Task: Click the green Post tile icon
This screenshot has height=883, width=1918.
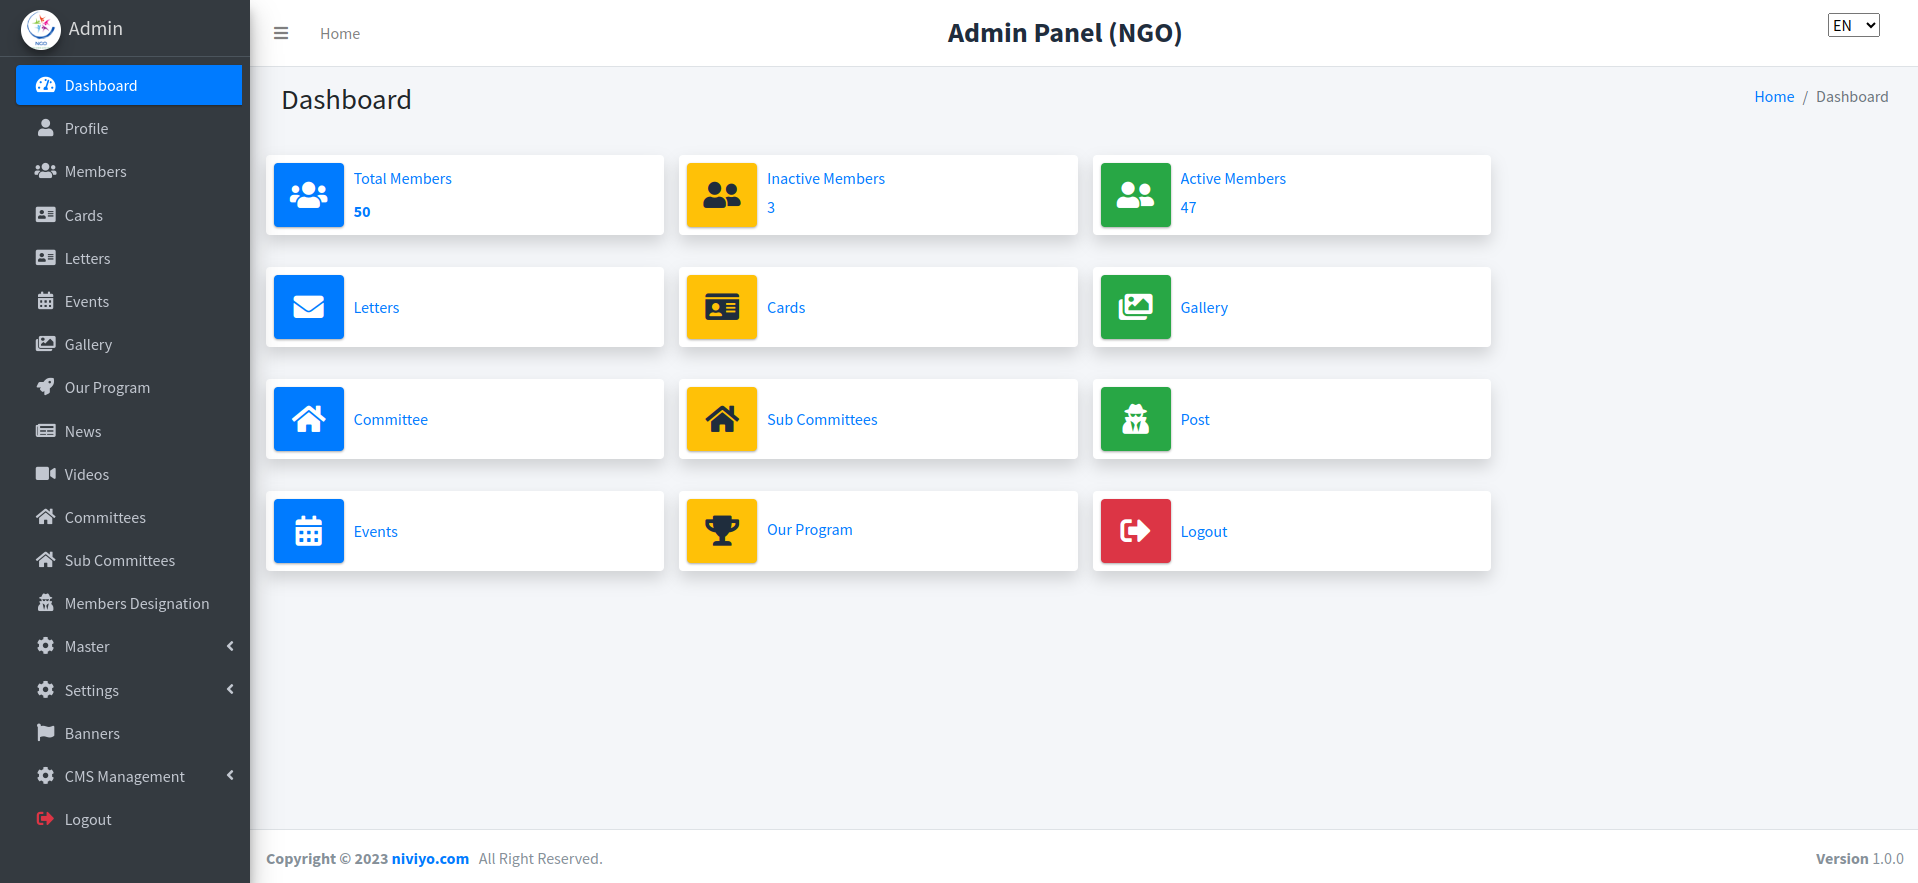Action: (x=1135, y=419)
